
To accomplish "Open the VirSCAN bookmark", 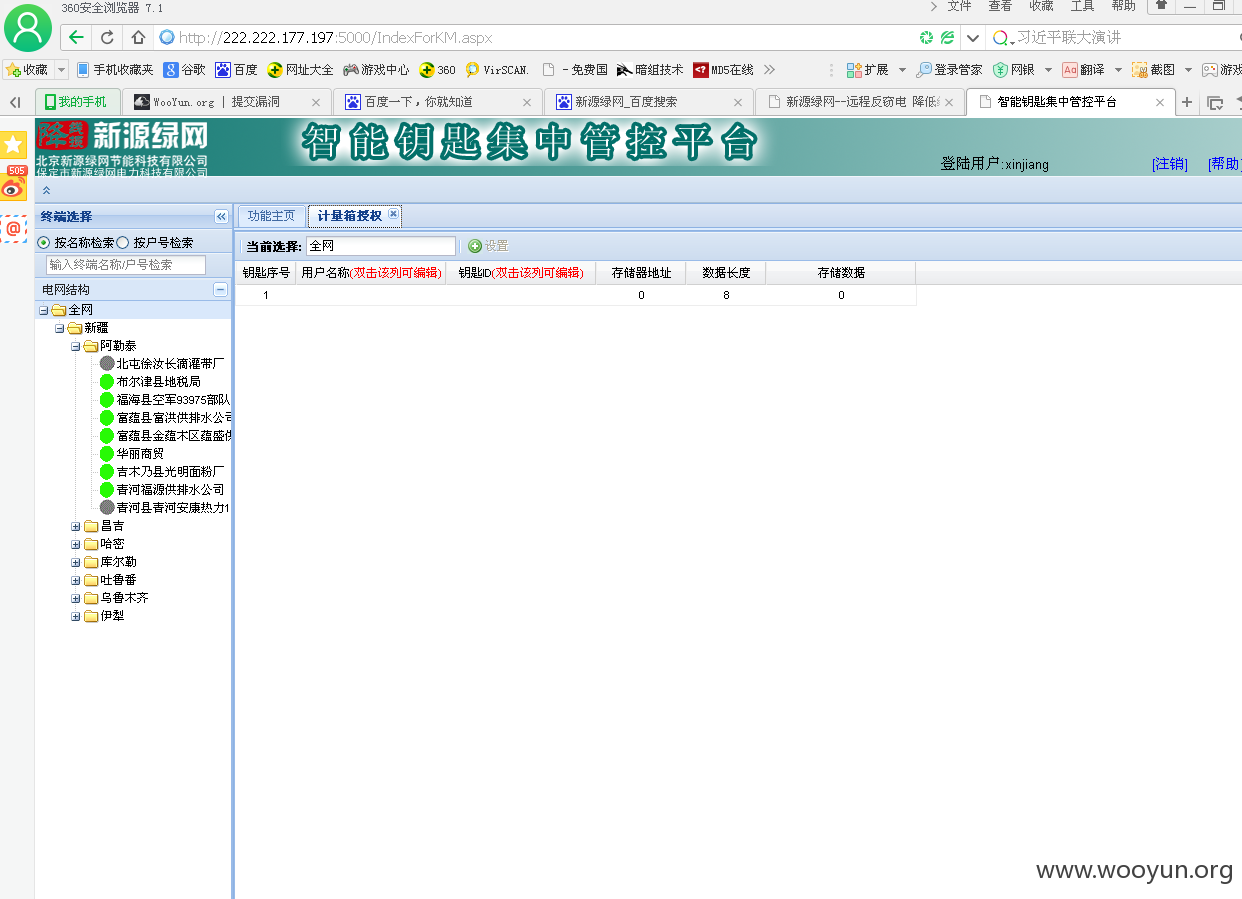I will coord(497,70).
